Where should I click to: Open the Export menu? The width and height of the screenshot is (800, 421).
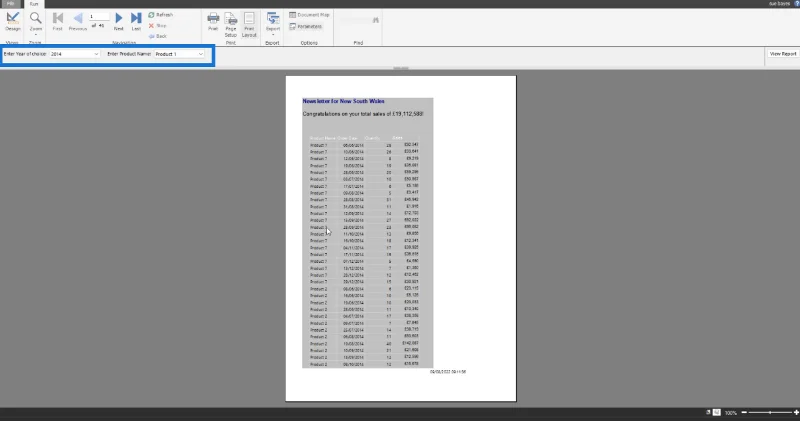(x=273, y=23)
